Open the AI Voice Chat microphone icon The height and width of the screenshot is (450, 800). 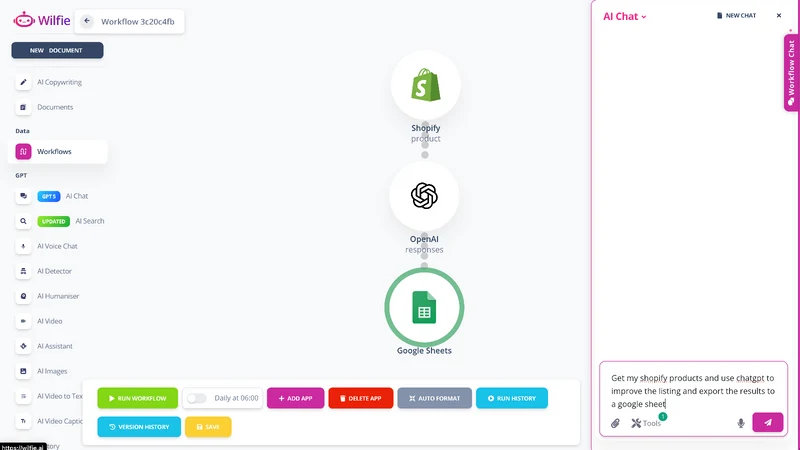(x=23, y=246)
